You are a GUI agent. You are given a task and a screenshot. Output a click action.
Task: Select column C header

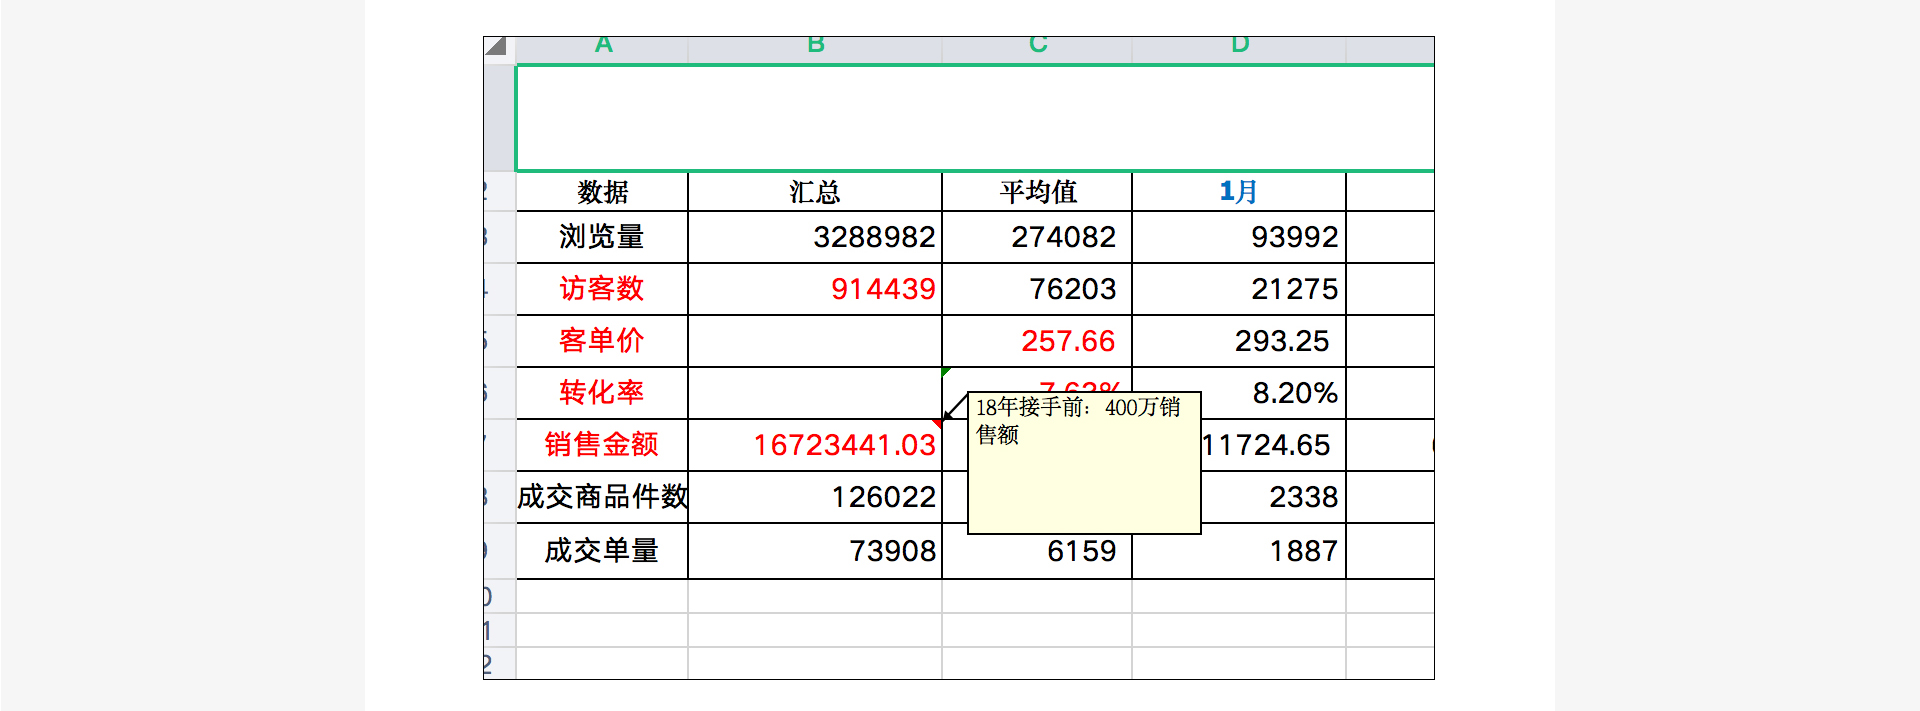(x=1037, y=46)
